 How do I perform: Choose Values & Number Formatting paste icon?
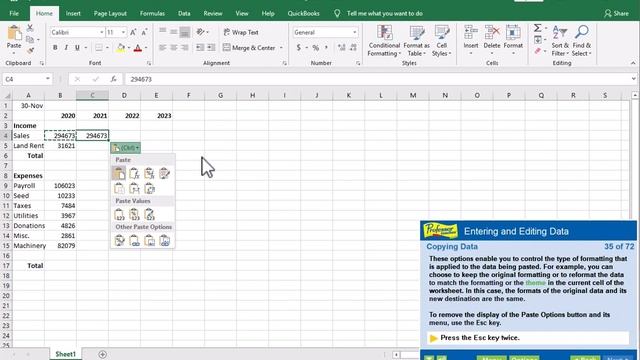[x=134, y=214]
